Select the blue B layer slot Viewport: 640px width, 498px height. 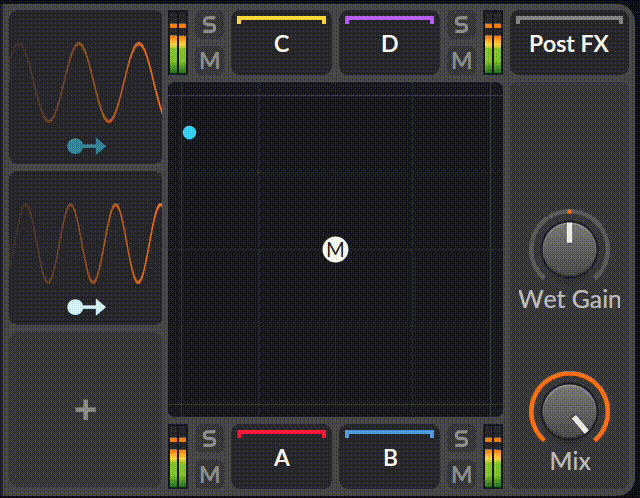(390, 457)
